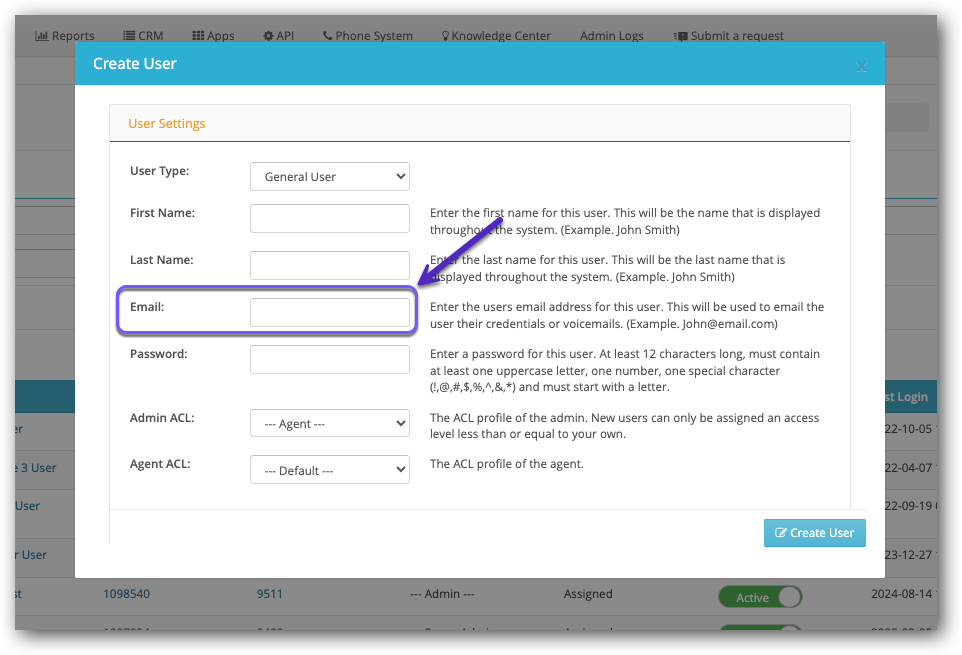Click the 'Assigned' status cell
The image size is (962, 655).
[588, 594]
